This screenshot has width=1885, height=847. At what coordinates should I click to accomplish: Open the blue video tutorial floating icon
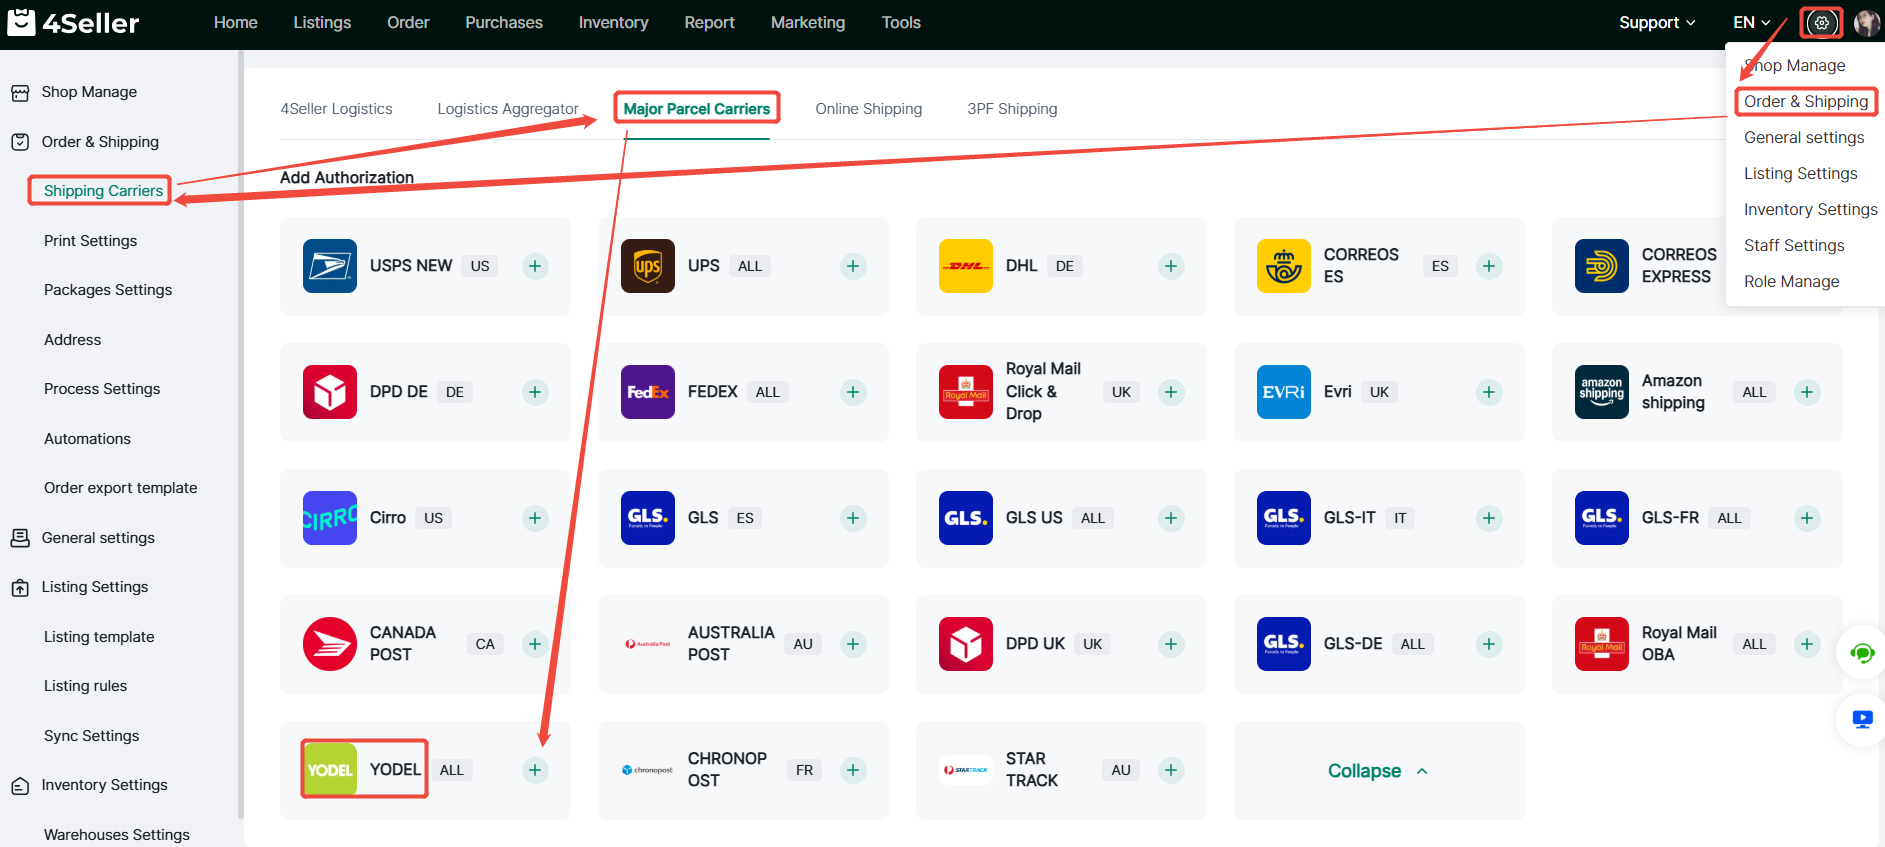1862,719
